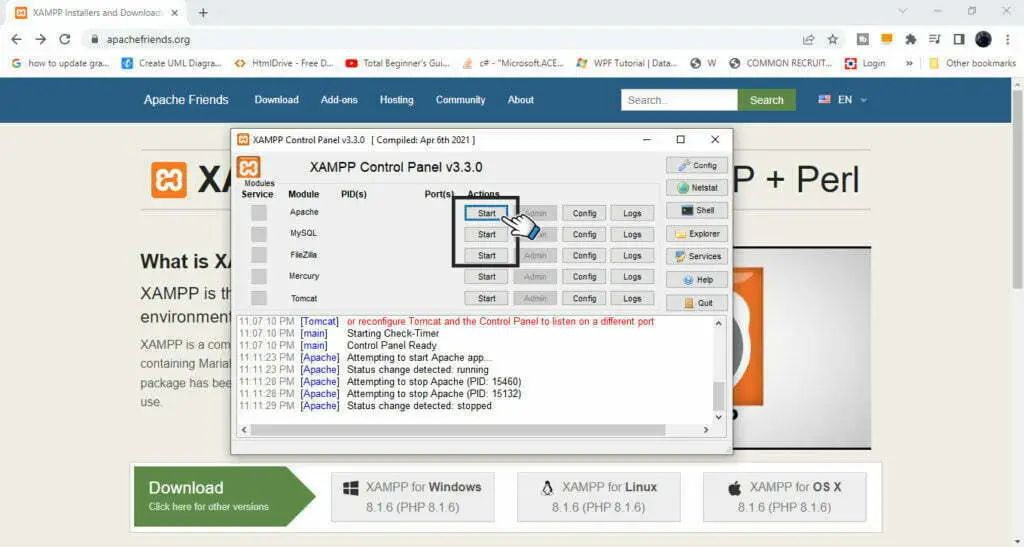The width and height of the screenshot is (1024, 547).
Task: Open the Hosting menu item
Action: click(x=396, y=100)
